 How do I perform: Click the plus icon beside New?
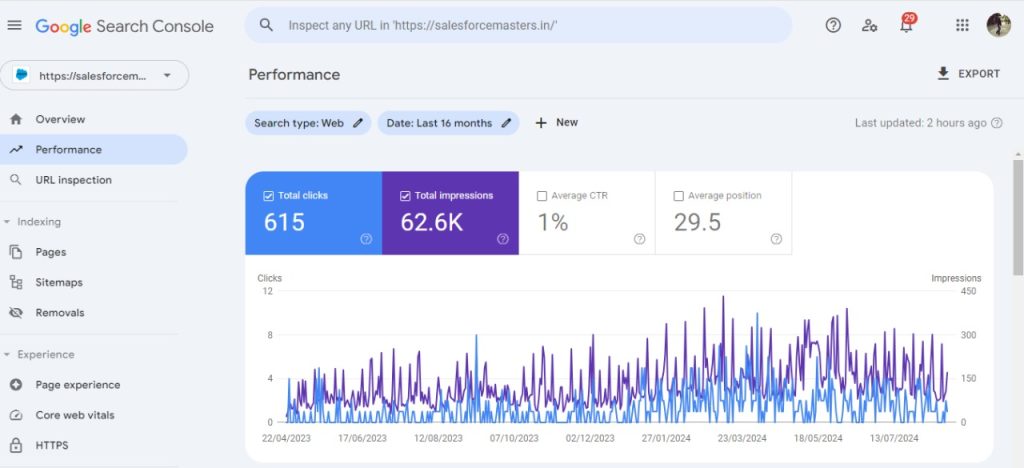pos(541,123)
